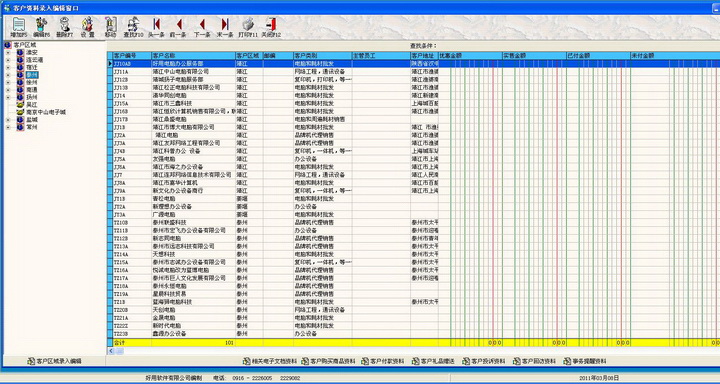Open the 查找F10 search tool
The height and width of the screenshot is (384, 720).
[x=133, y=27]
